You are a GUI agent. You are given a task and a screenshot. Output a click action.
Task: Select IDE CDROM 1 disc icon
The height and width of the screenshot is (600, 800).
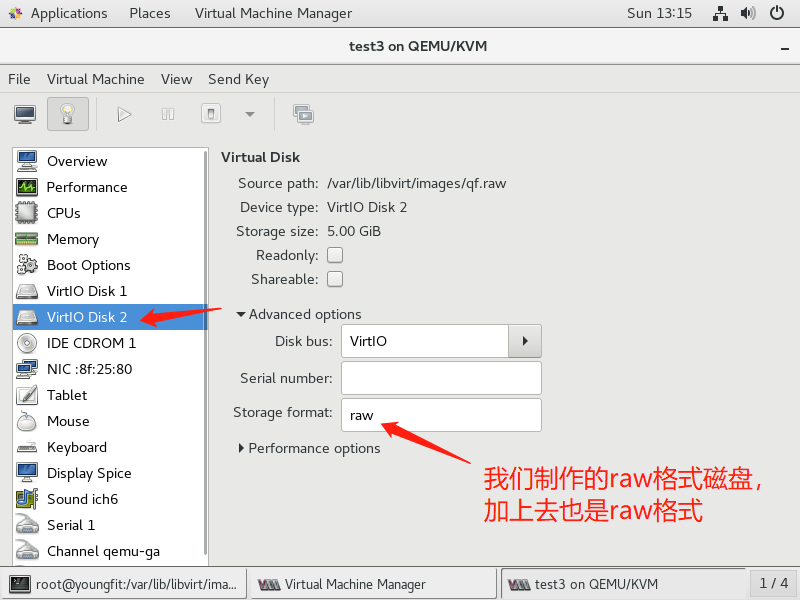(x=27, y=343)
